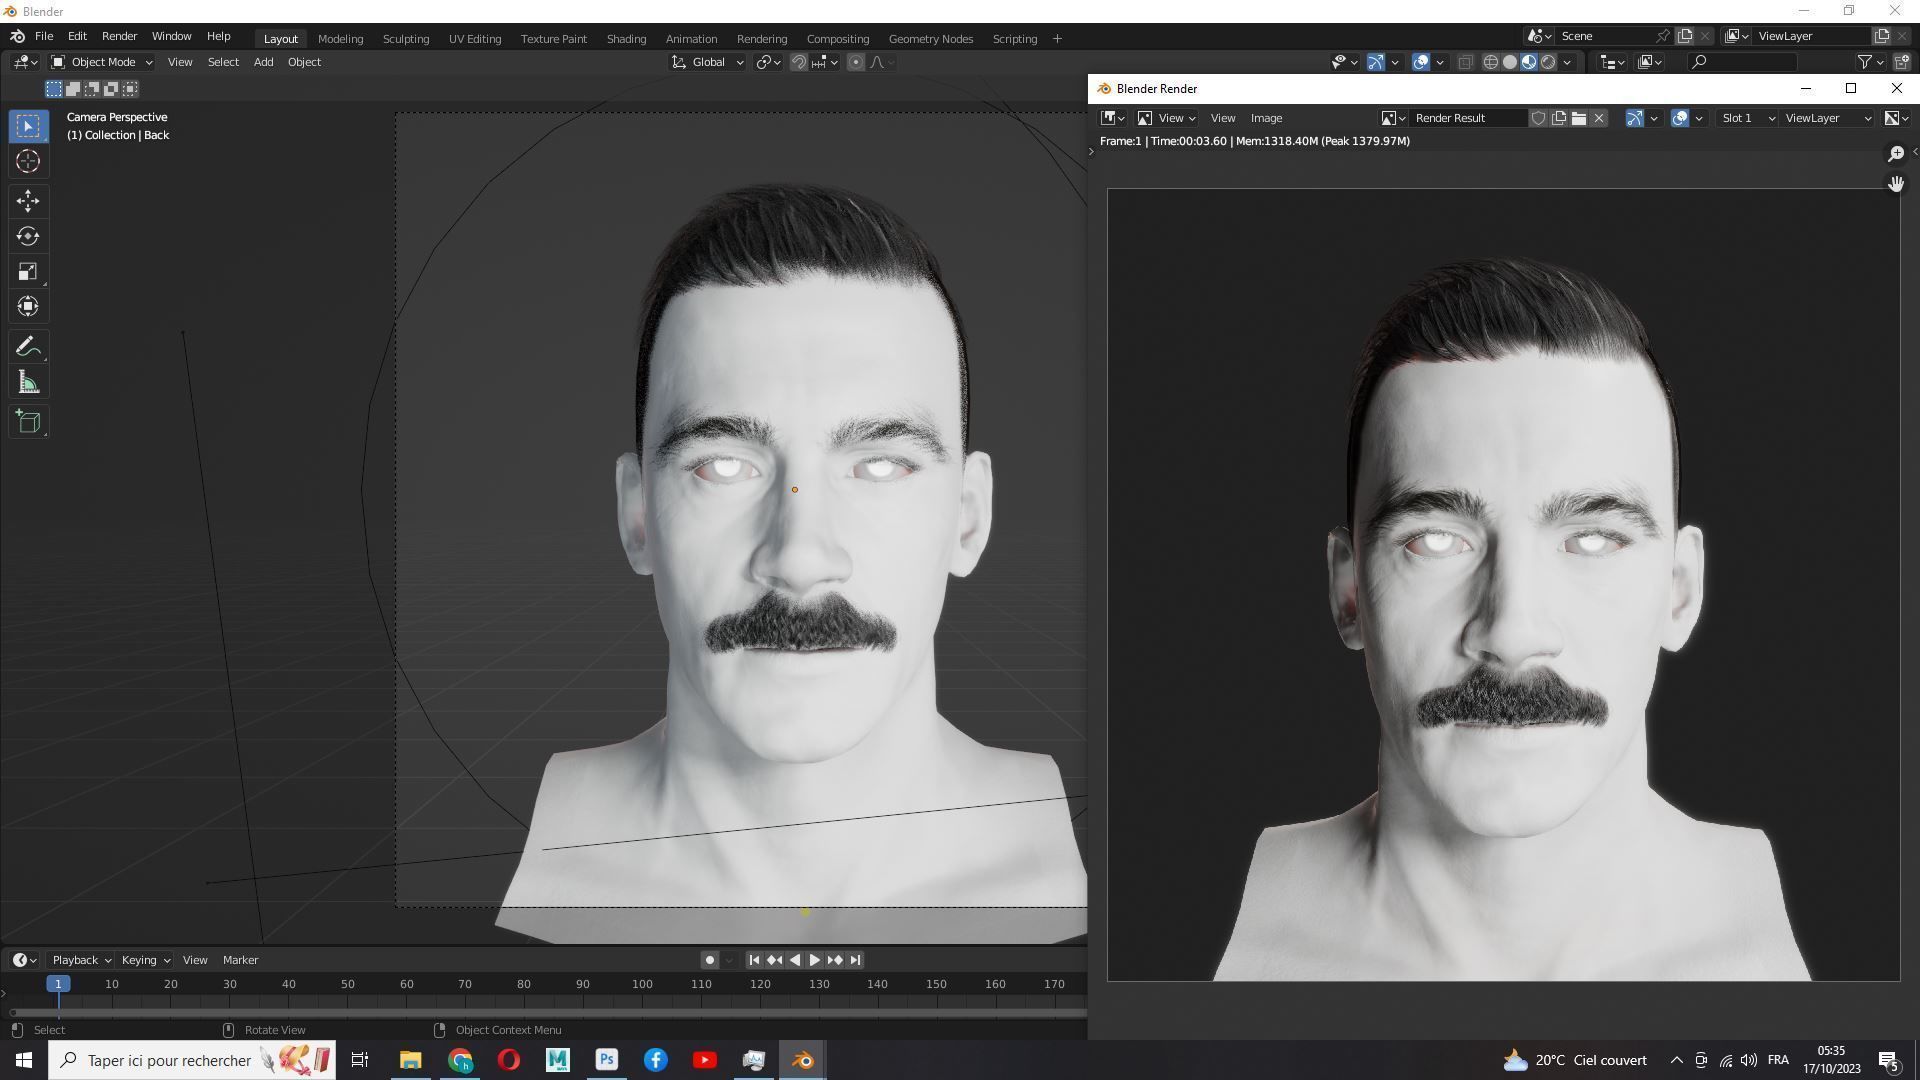
Task: Toggle X-ray mode in viewport header
Action: point(1466,62)
